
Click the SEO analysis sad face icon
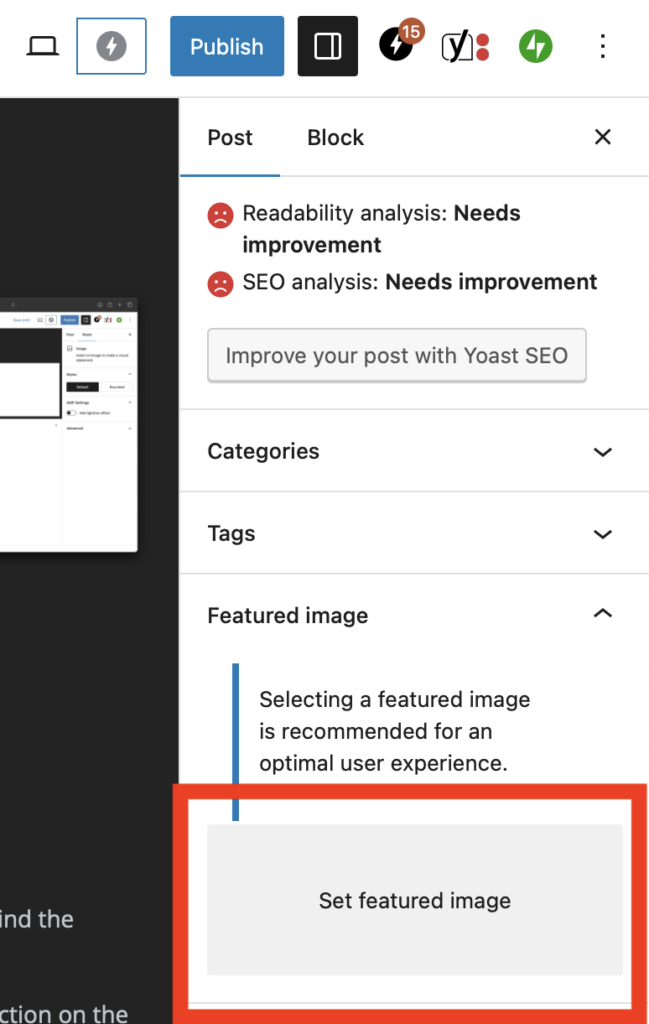coord(219,283)
